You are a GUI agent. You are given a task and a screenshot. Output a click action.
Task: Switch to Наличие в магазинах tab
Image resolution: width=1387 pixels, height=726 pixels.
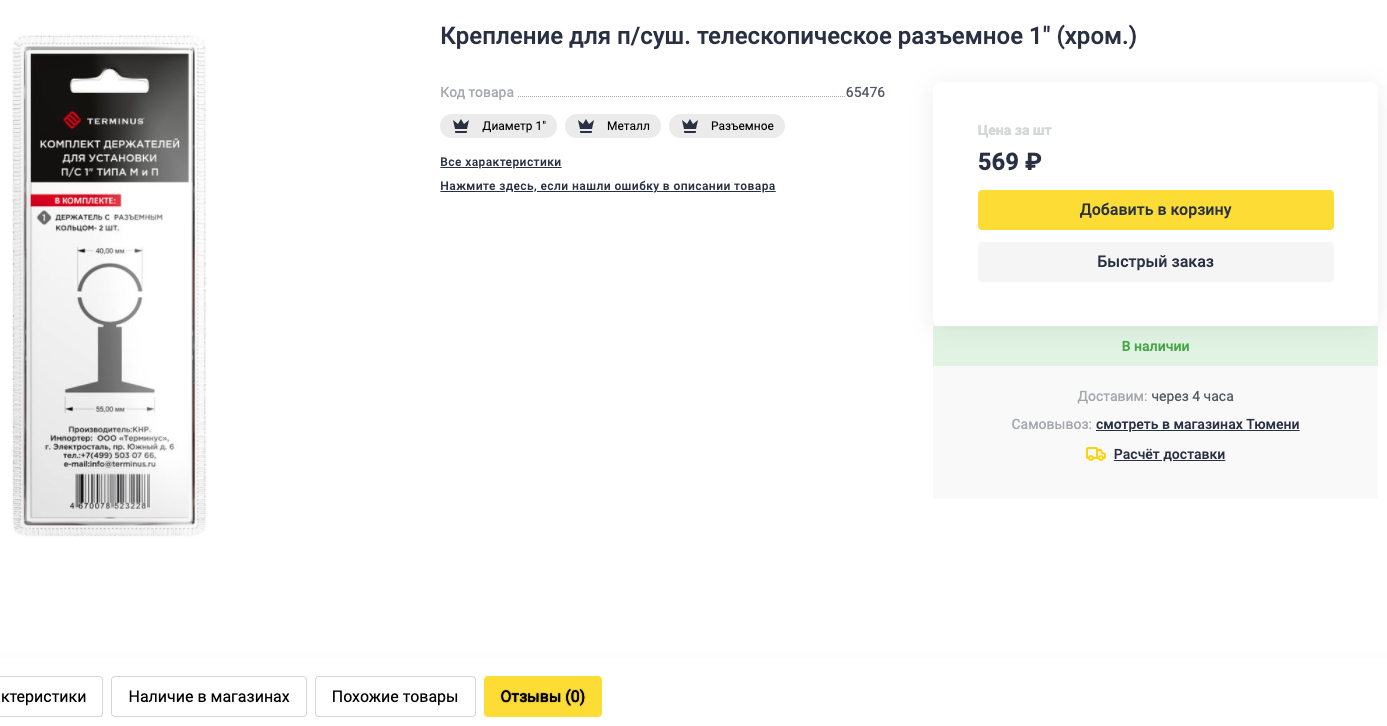pyautogui.click(x=209, y=697)
